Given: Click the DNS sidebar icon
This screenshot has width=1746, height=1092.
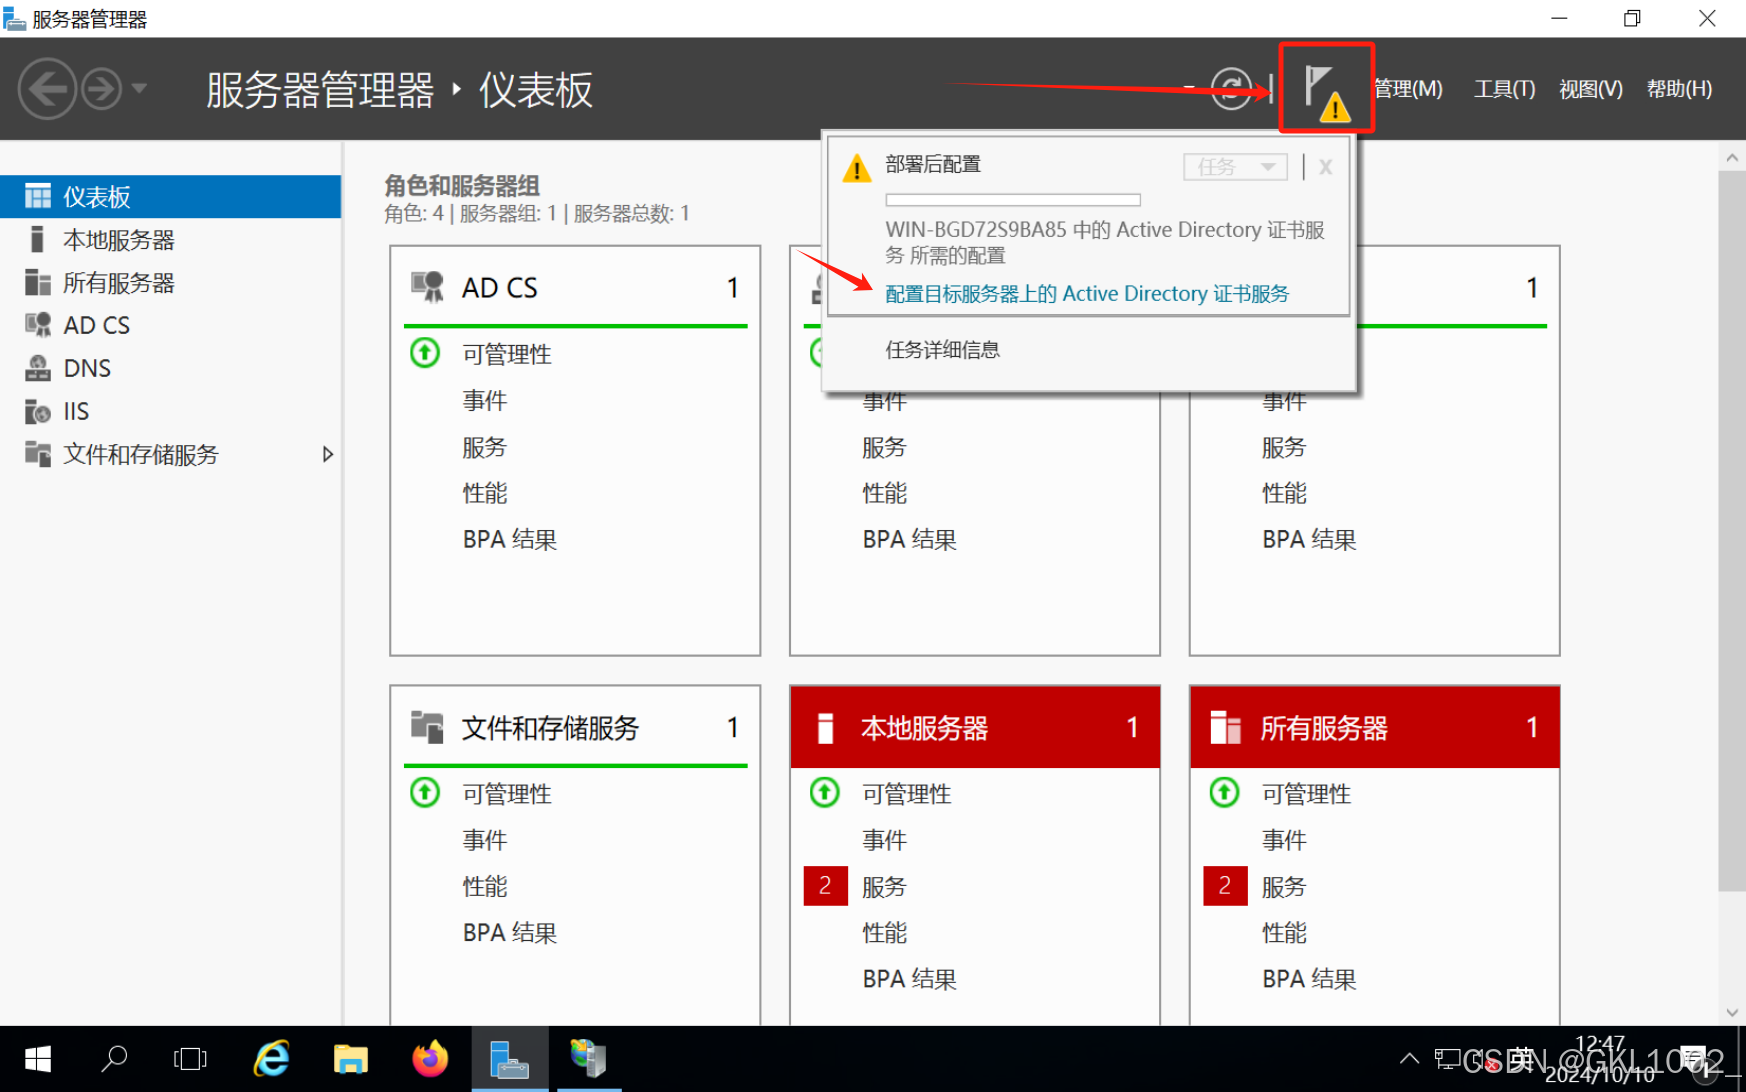Looking at the screenshot, I should [38, 368].
